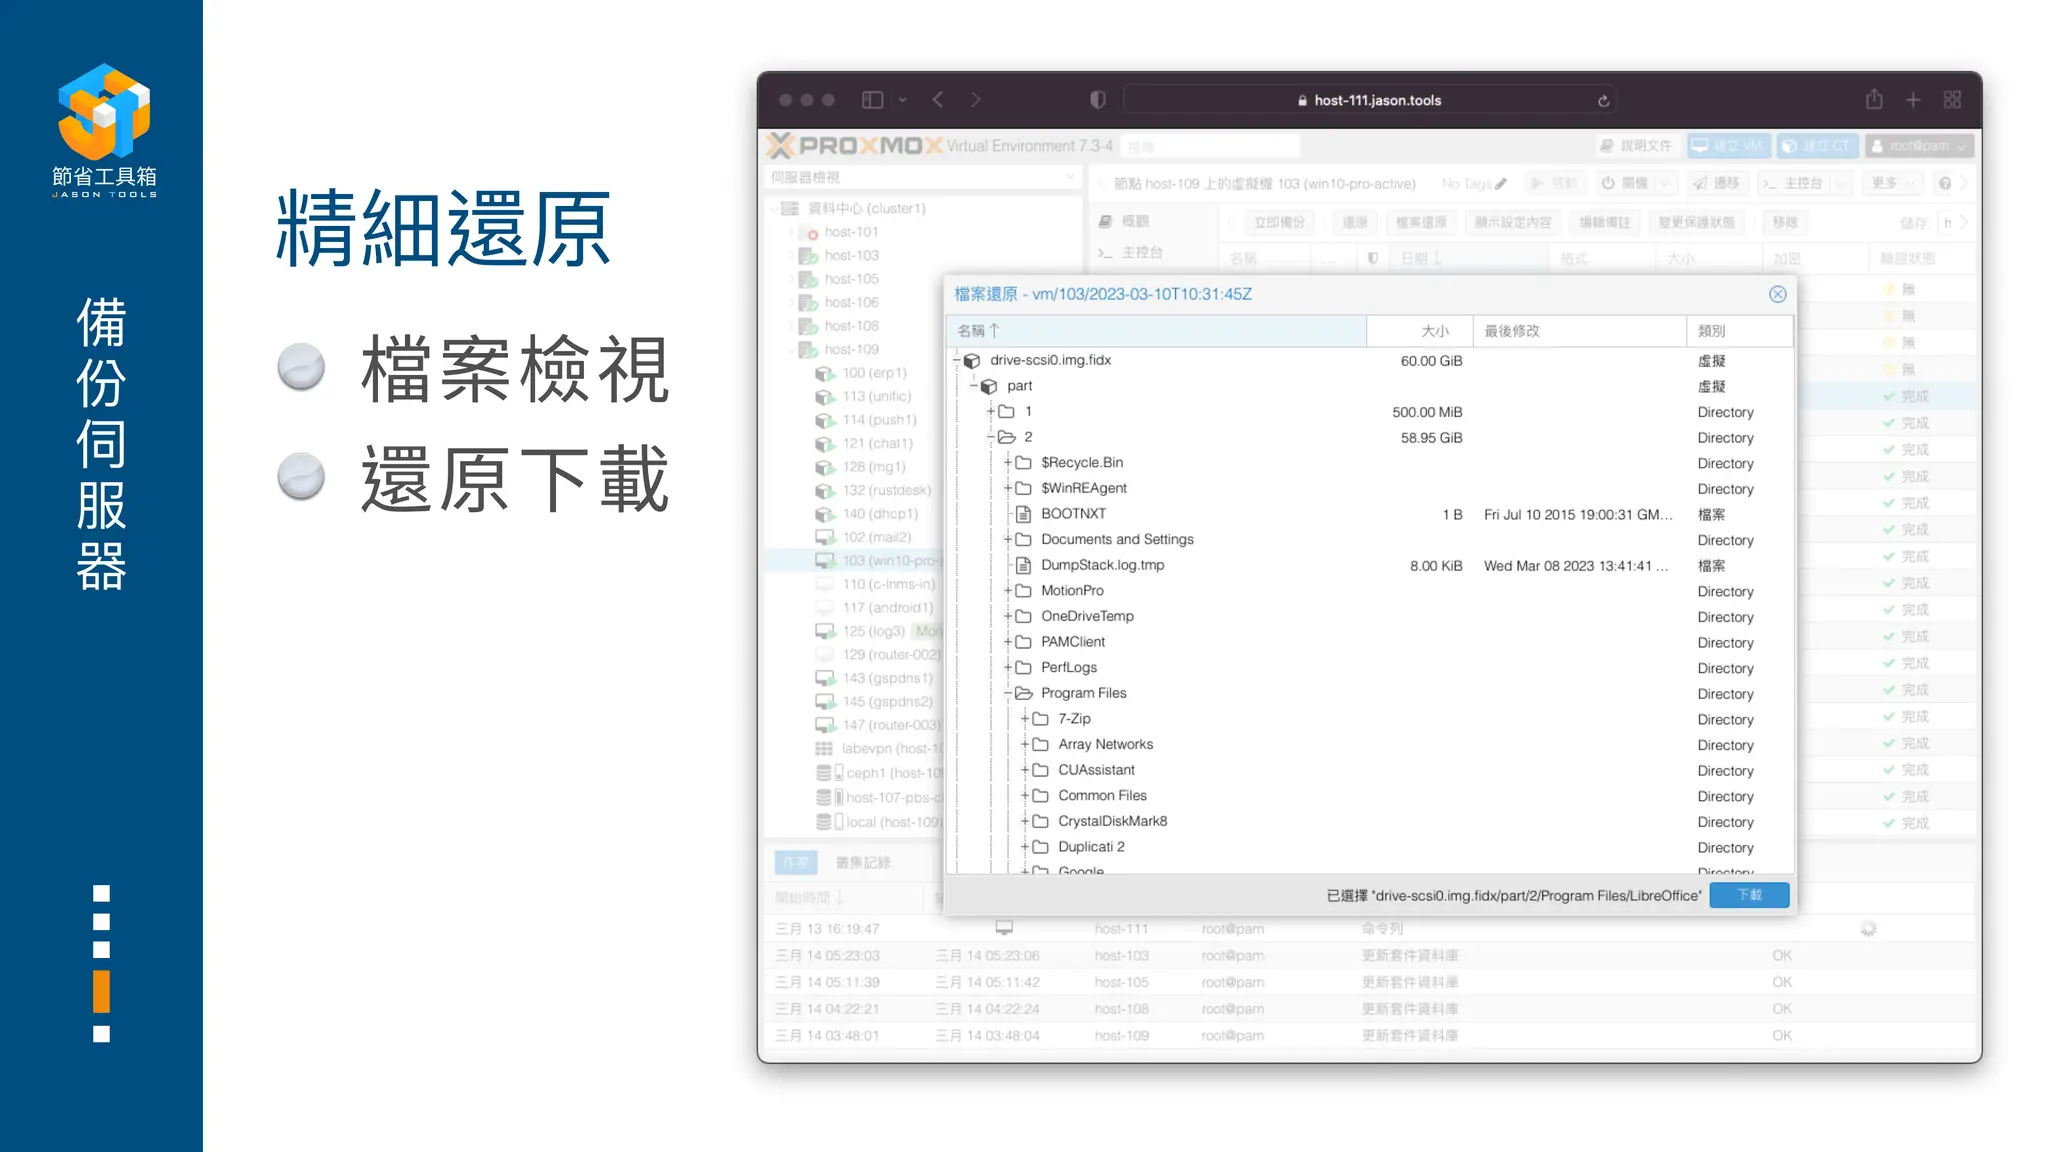Screen dimensions: 2048x1152
Task: Reload the page with the refresh icon
Action: coord(1603,100)
